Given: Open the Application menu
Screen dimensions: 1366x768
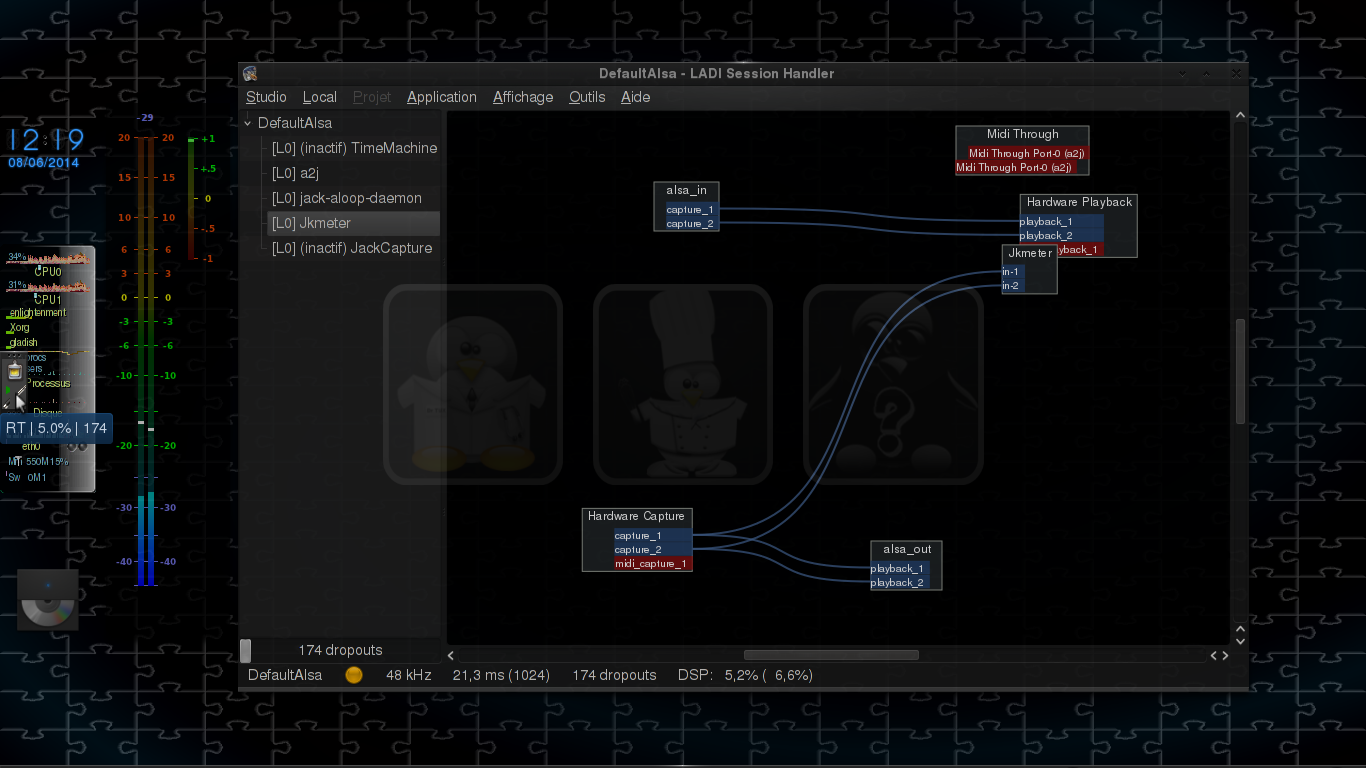Looking at the screenshot, I should pyautogui.click(x=442, y=97).
